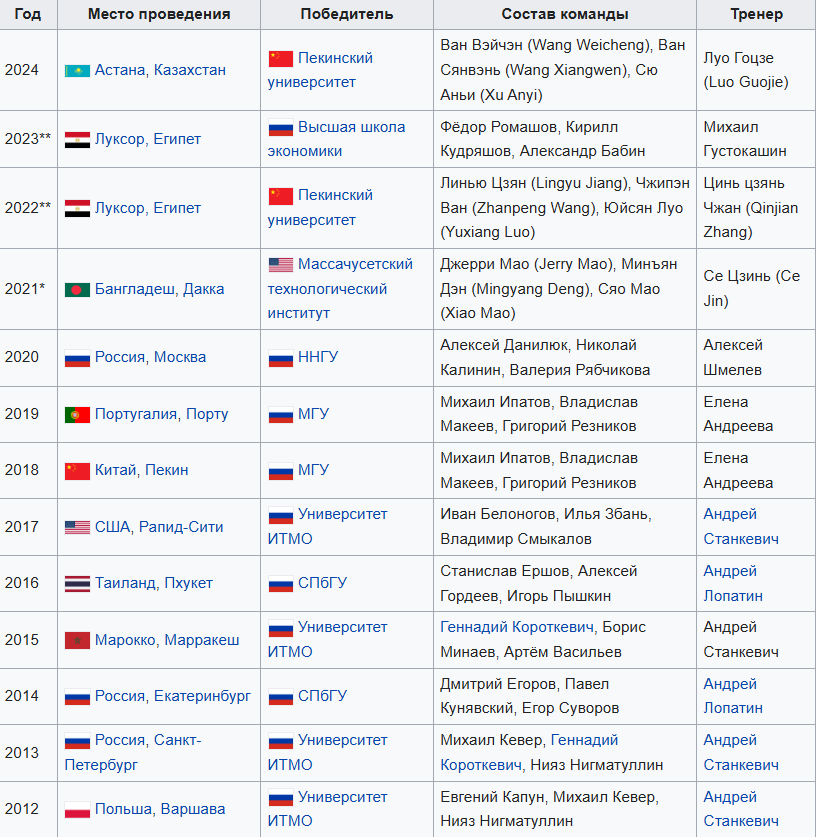
Task: Open Андрей Станкевич link in 2017 row
Action: [741, 526]
